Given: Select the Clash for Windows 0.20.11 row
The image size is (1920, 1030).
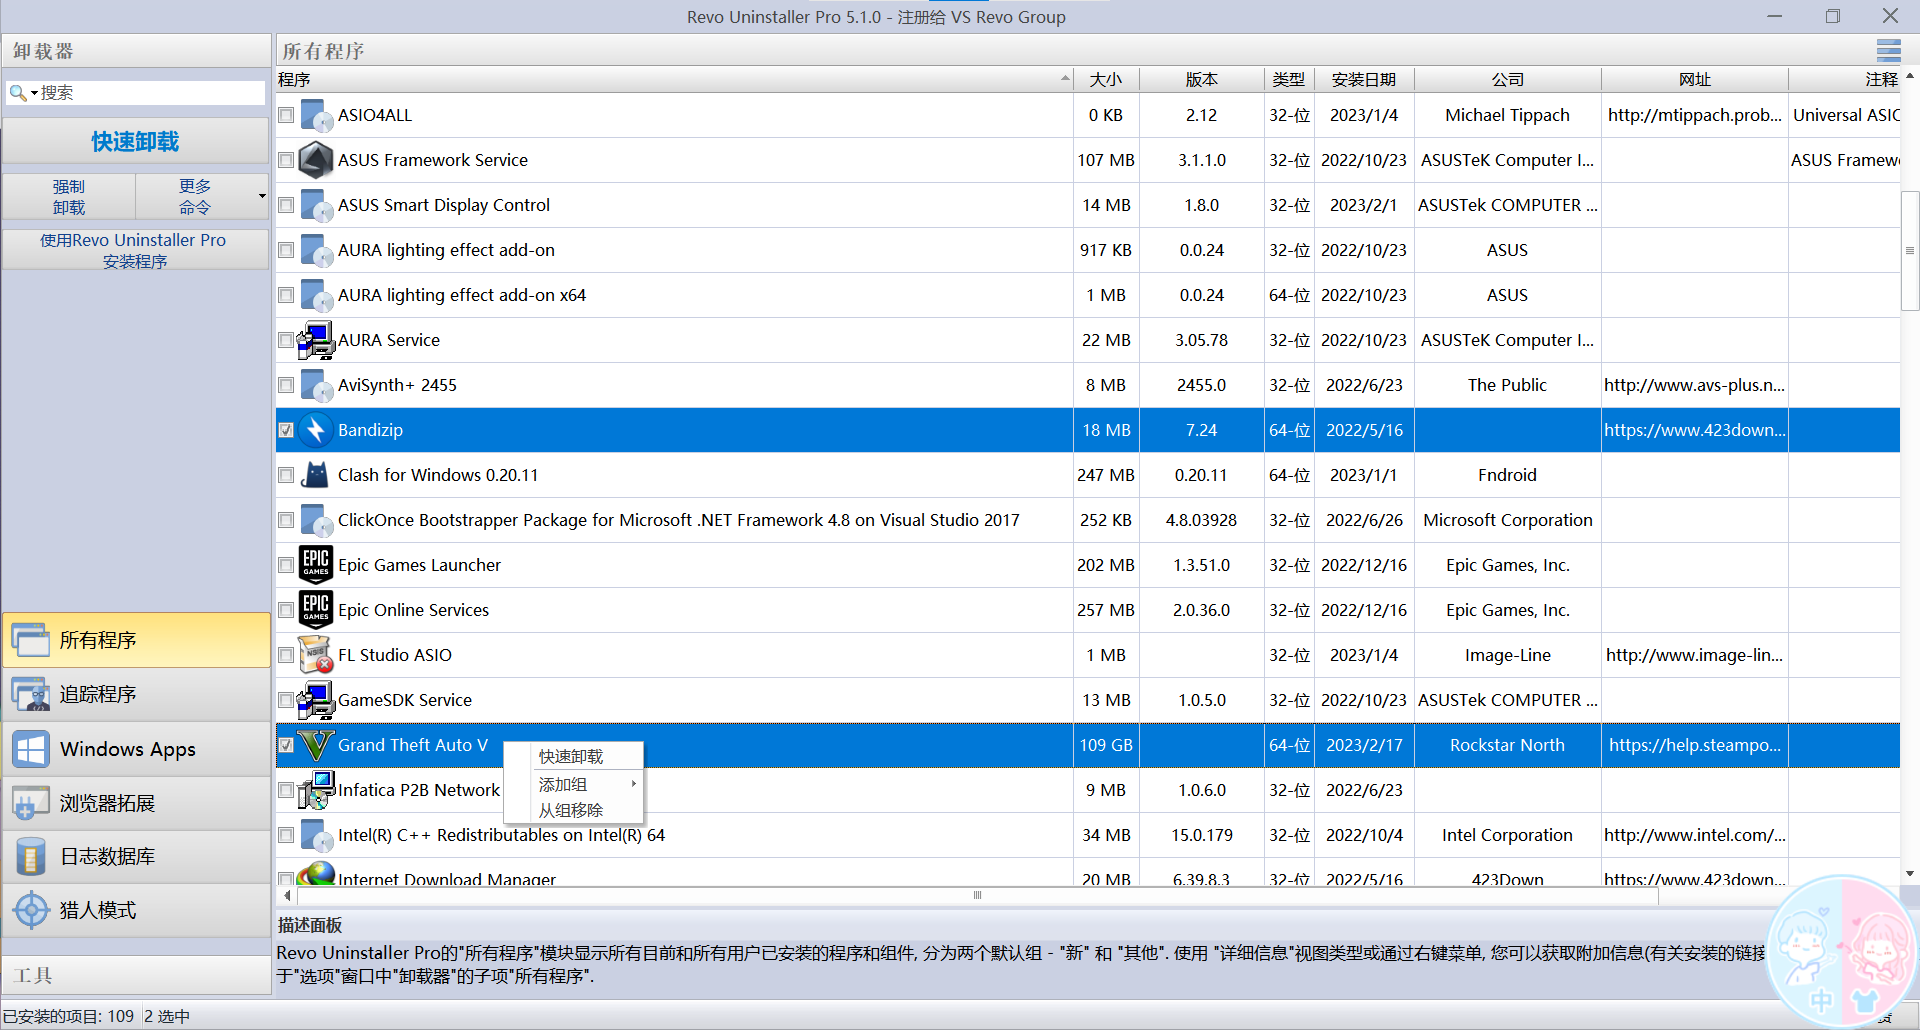Looking at the screenshot, I should (x=1088, y=475).
